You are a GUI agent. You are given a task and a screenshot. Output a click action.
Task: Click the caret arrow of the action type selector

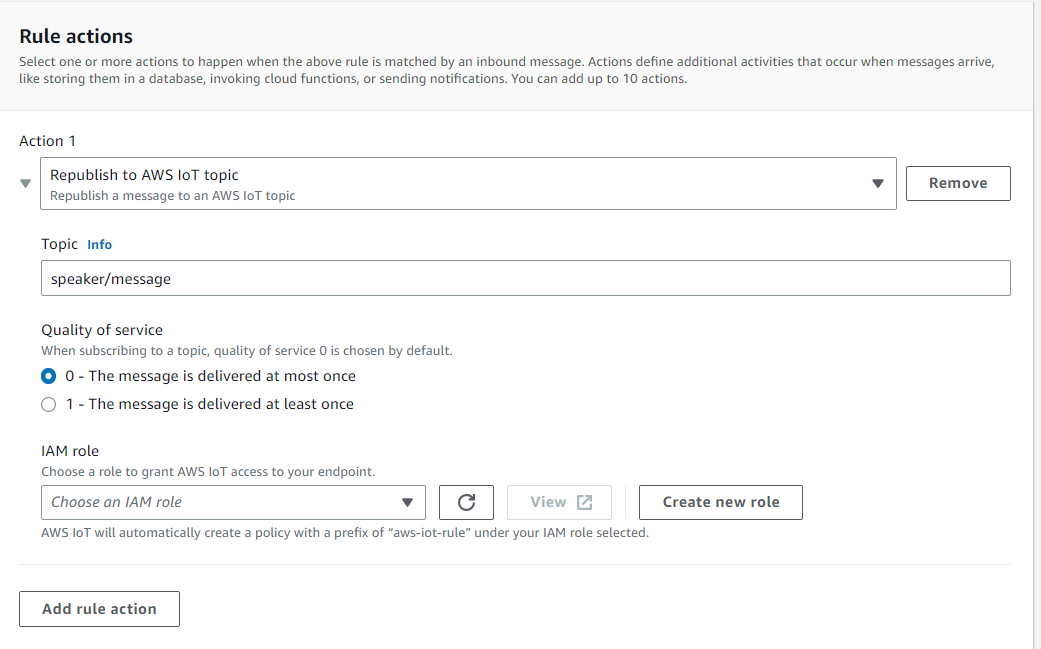pos(878,183)
